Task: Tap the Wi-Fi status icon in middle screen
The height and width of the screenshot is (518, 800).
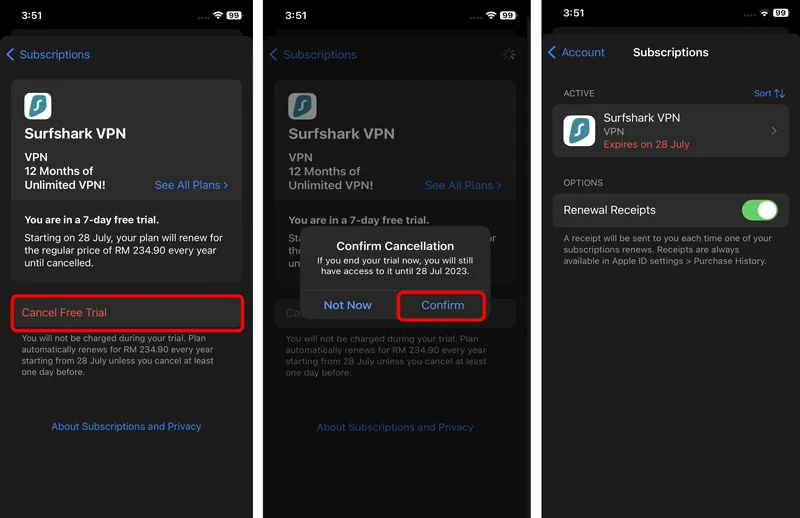Action: click(491, 15)
